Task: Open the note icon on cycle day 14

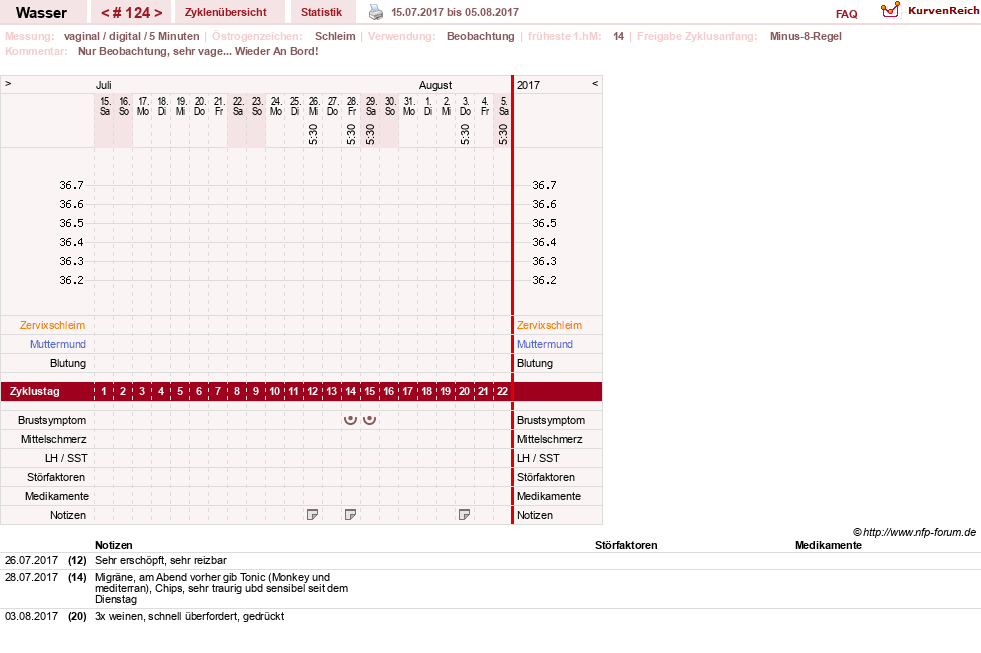Action: click(350, 515)
